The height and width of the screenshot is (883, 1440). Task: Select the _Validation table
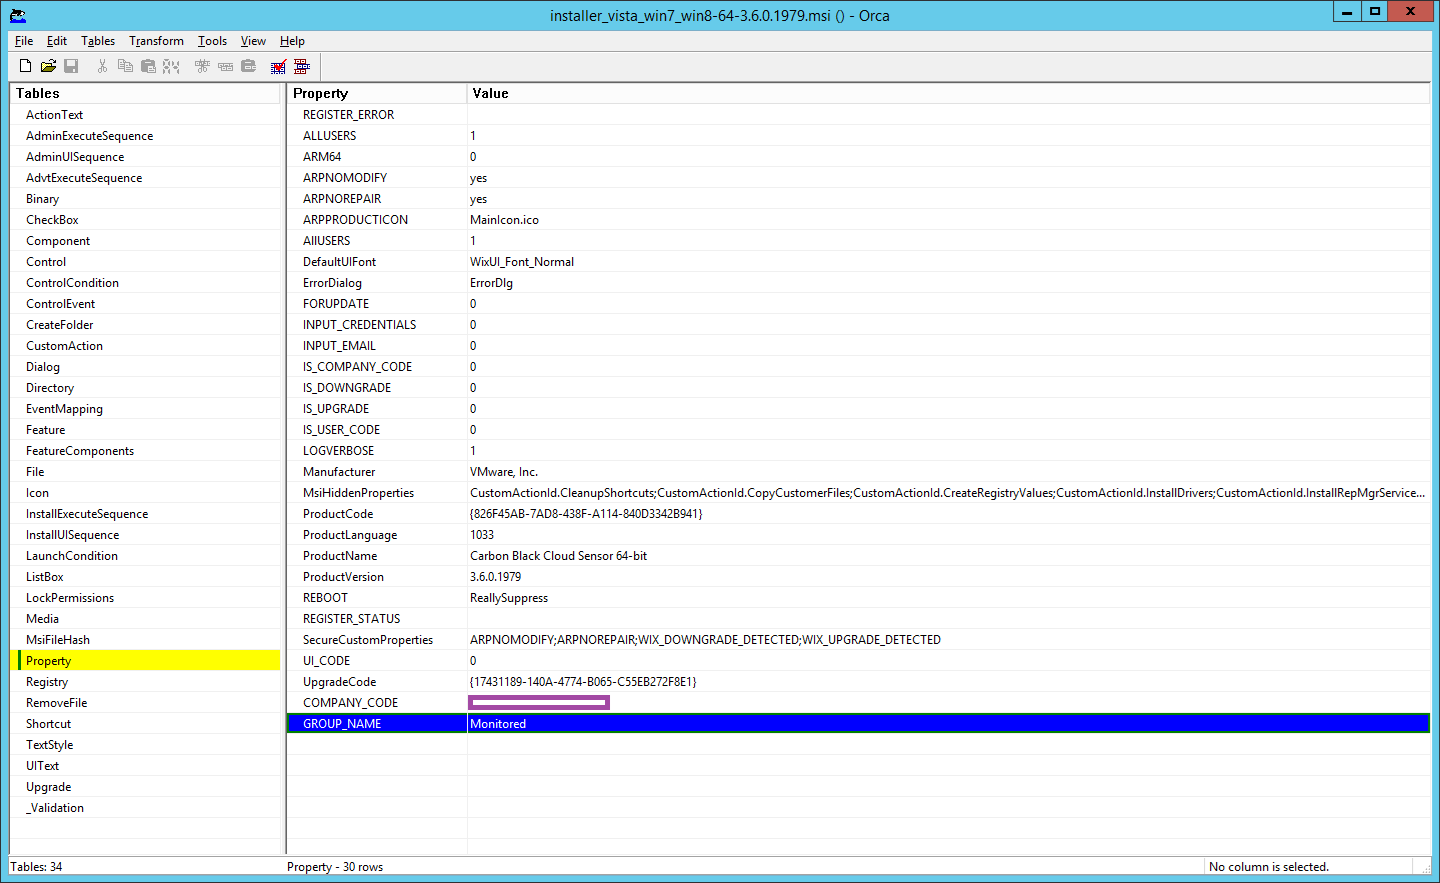tap(55, 808)
